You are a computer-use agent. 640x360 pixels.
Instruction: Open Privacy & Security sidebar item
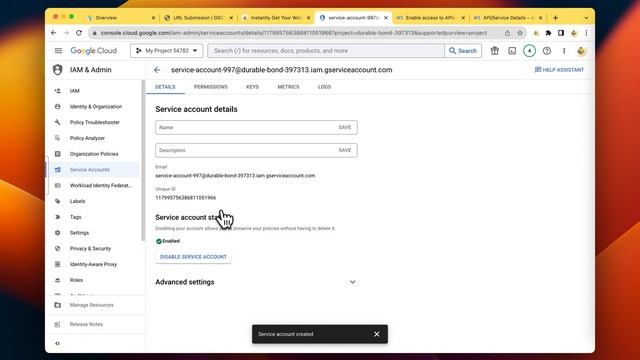point(94,249)
